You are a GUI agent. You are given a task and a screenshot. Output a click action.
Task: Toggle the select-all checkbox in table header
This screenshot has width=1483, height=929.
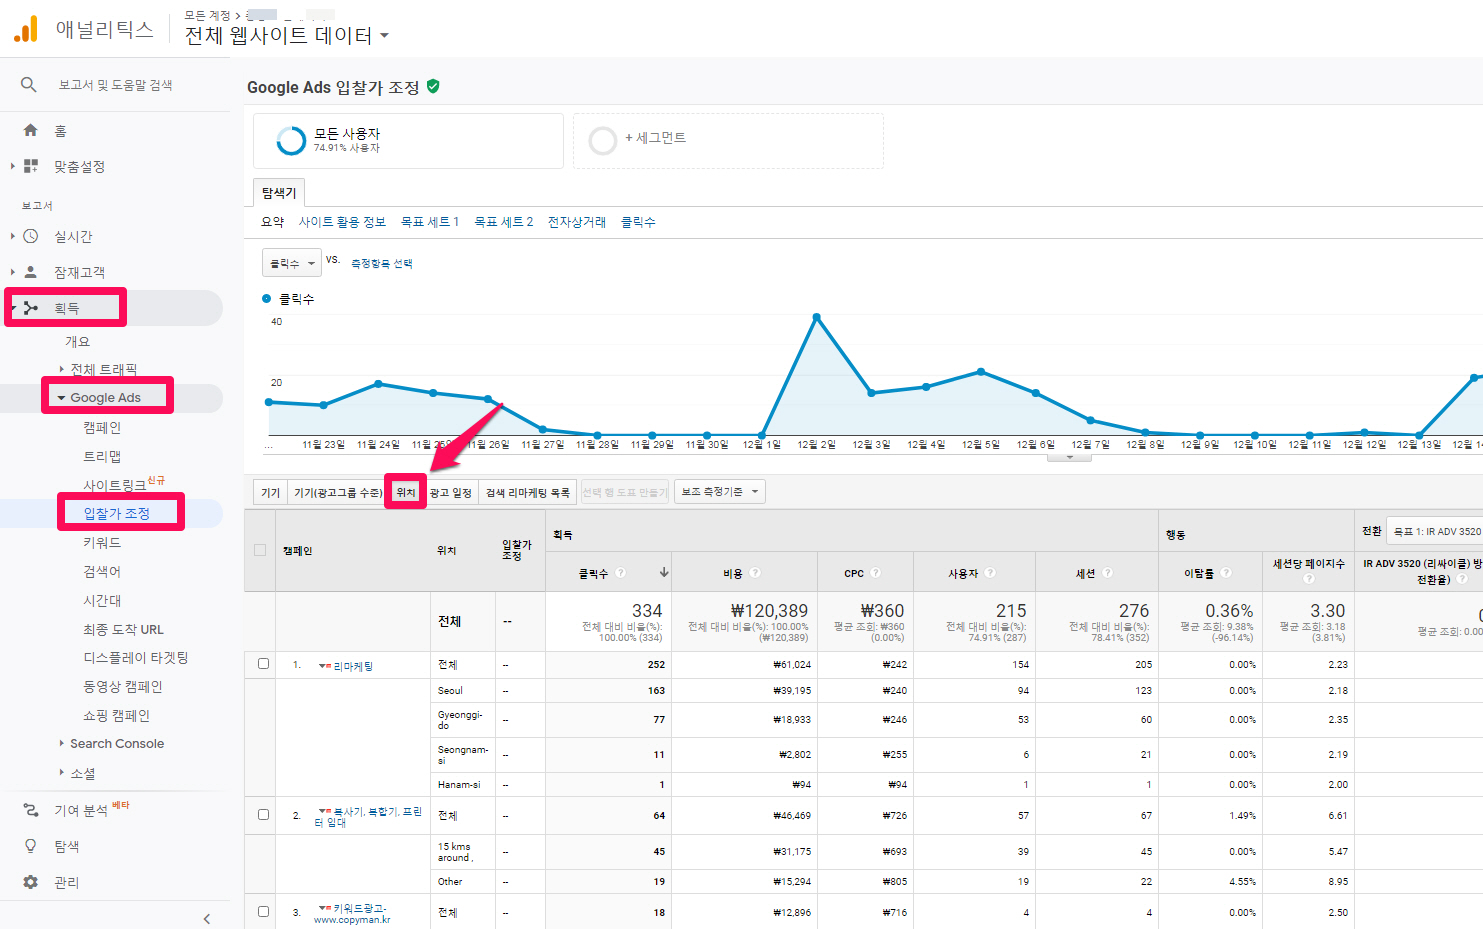coord(261,550)
